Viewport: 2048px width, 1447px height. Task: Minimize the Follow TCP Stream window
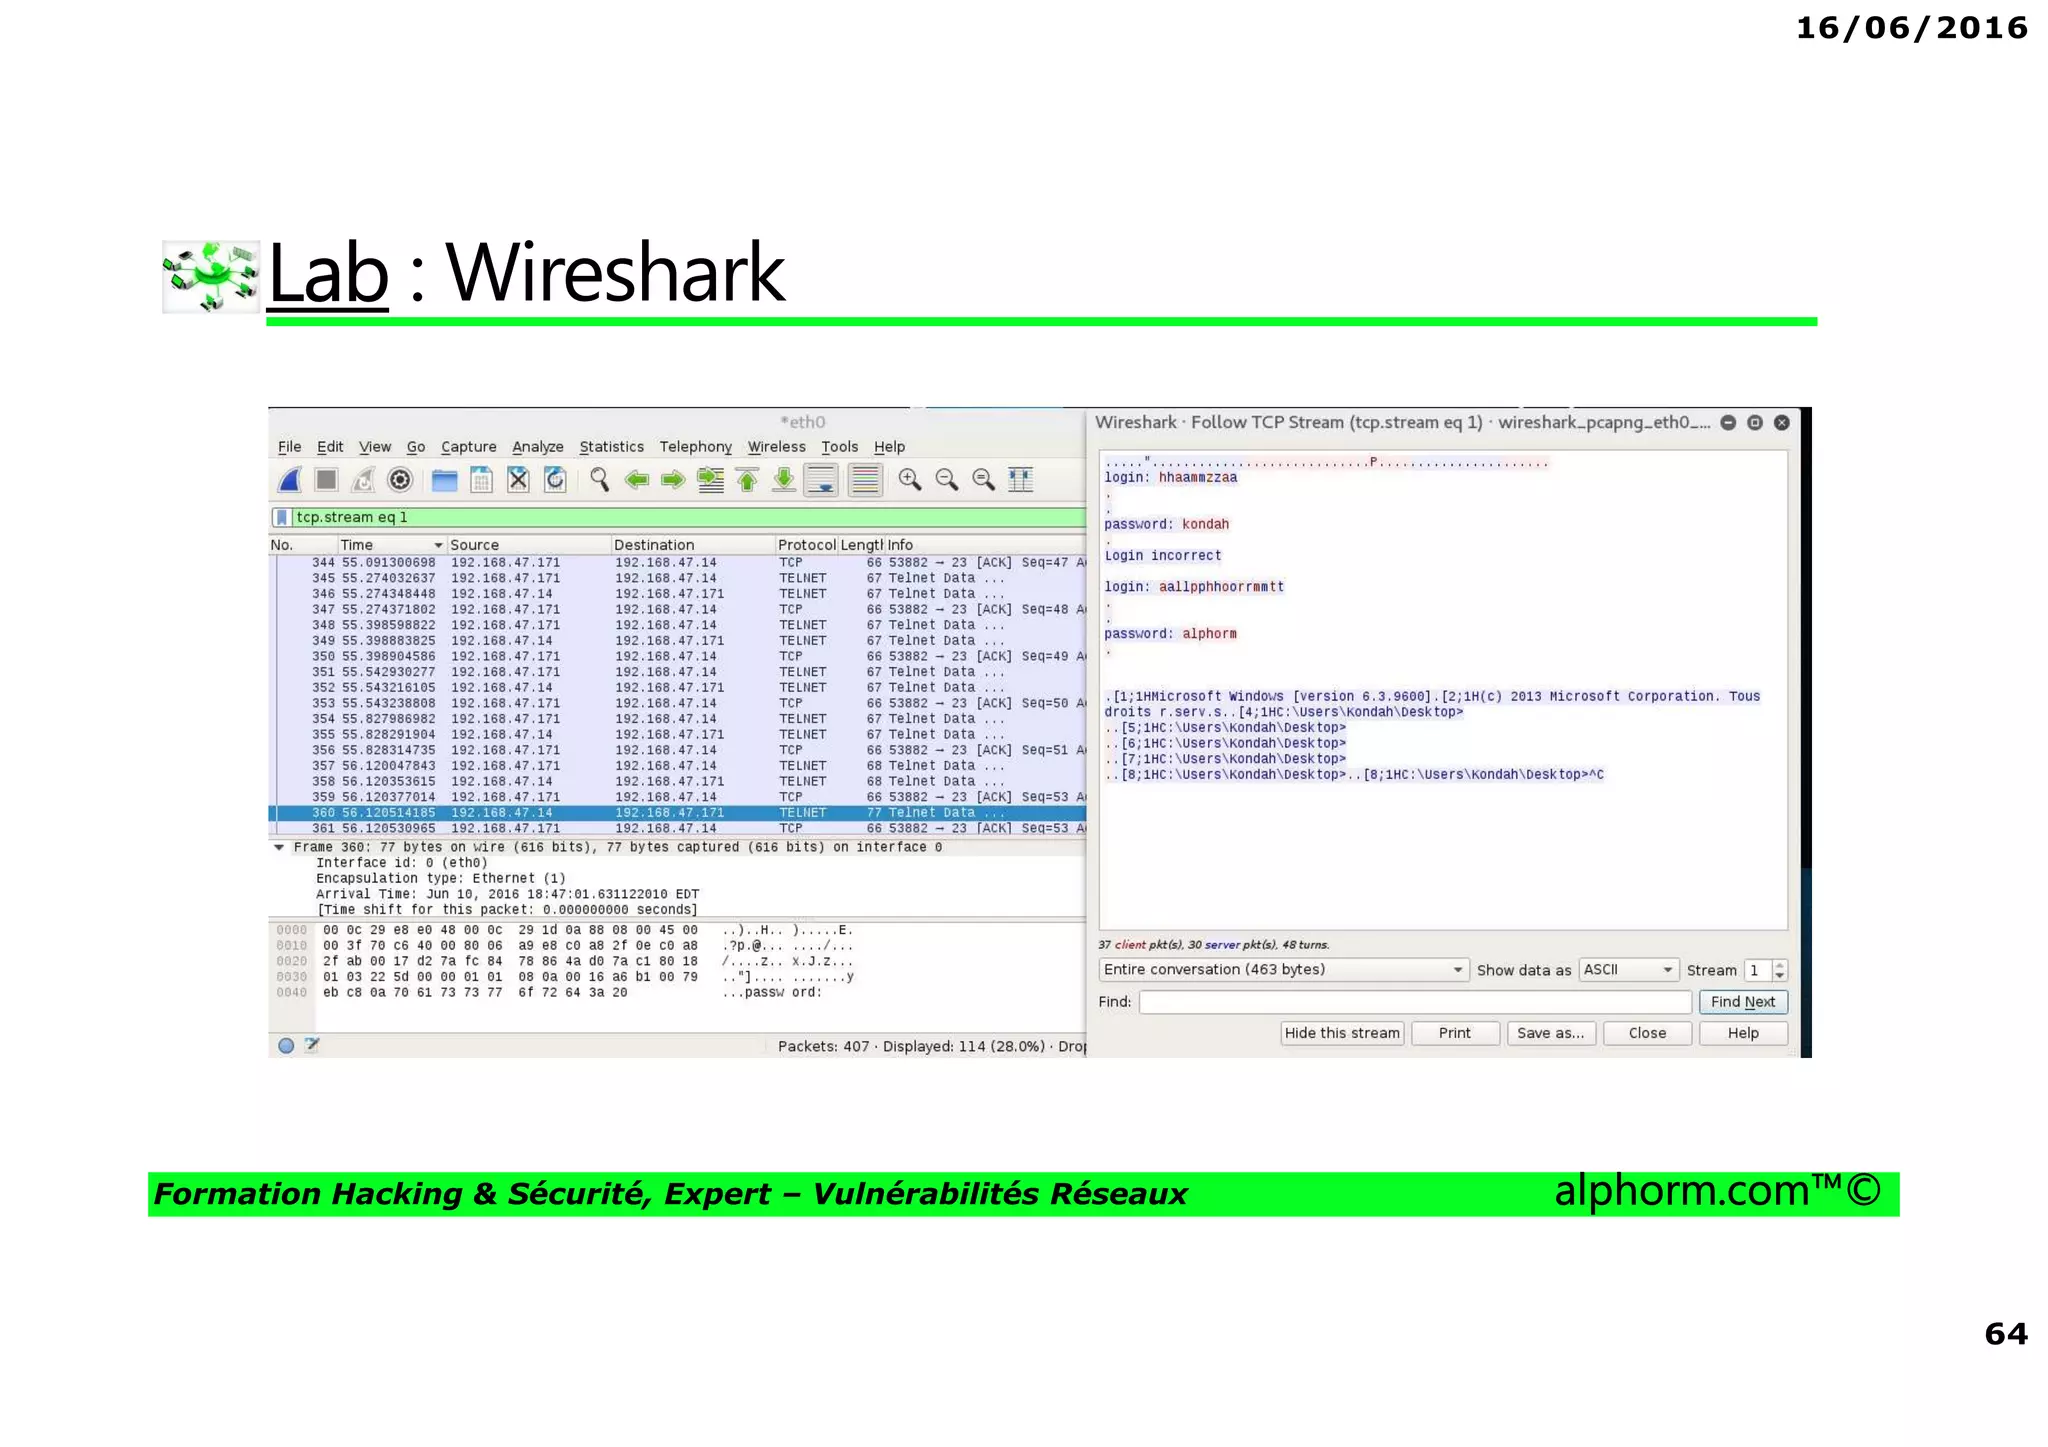pos(1728,423)
